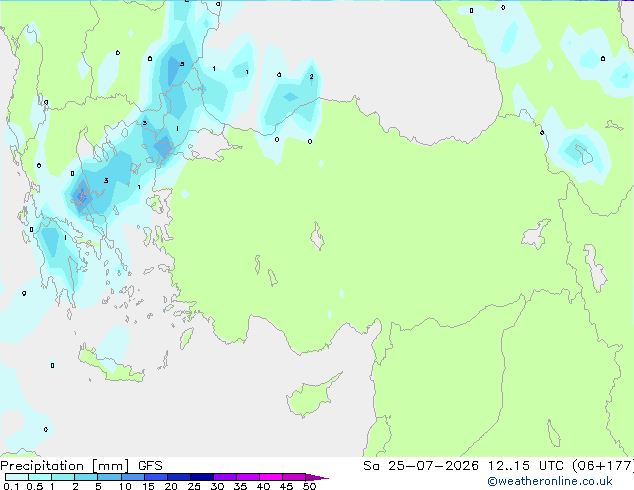Click Crete island on the map

109,366
